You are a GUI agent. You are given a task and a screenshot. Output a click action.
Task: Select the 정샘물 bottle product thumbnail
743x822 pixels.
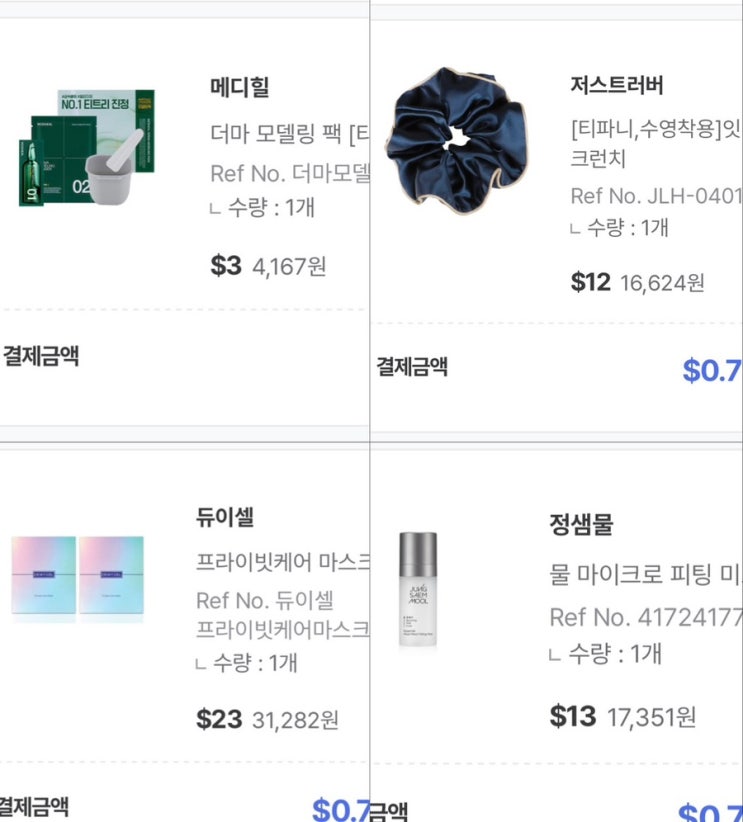pyautogui.click(x=418, y=589)
